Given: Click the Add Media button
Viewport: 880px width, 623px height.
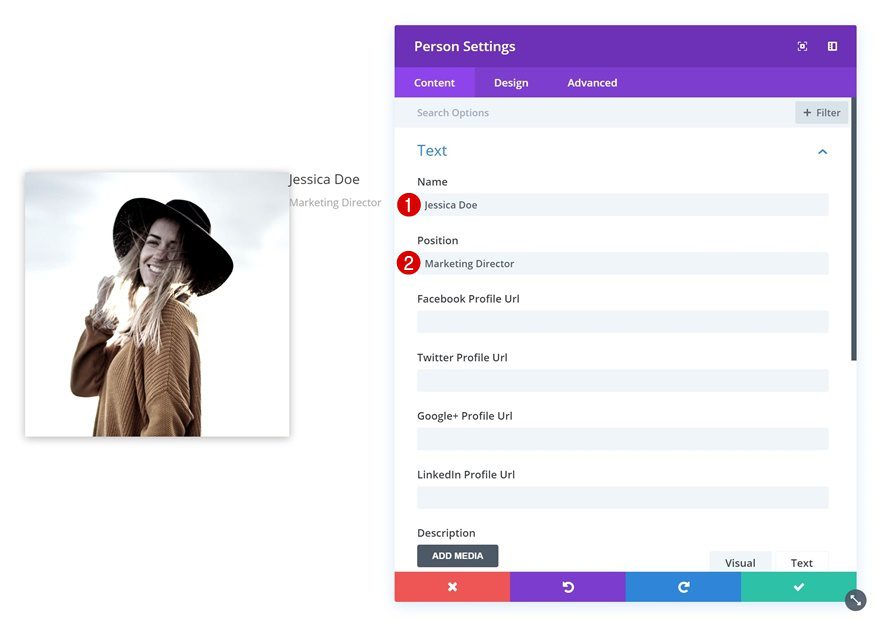Looking at the screenshot, I should 457,555.
